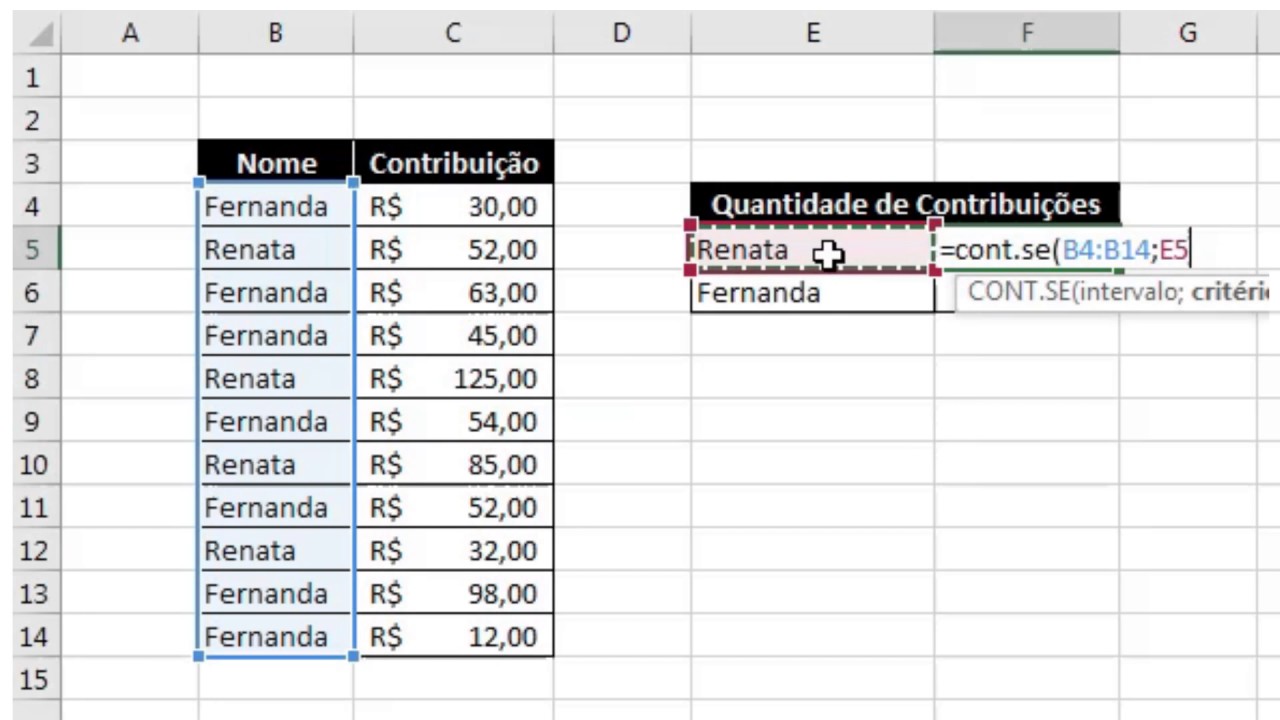Select row 15 header

click(x=32, y=681)
